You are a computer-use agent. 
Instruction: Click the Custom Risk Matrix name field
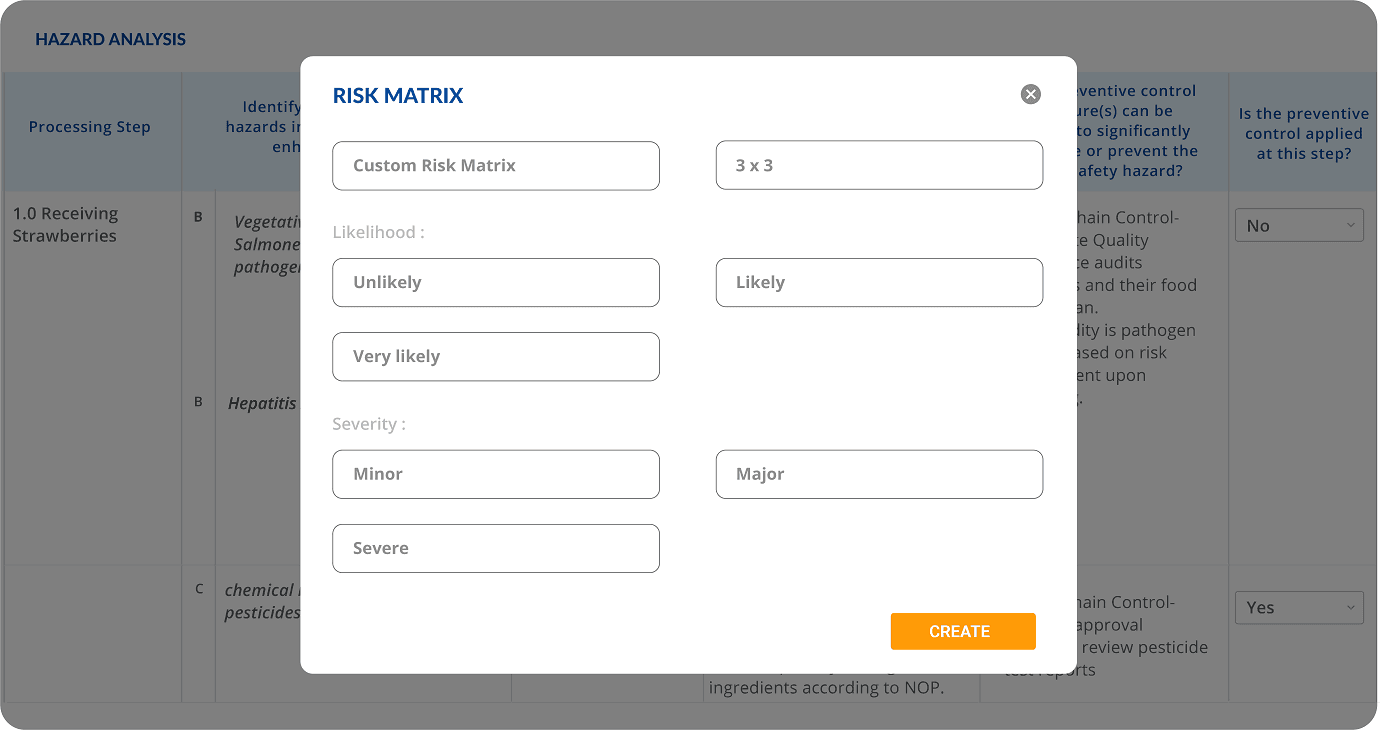point(495,166)
